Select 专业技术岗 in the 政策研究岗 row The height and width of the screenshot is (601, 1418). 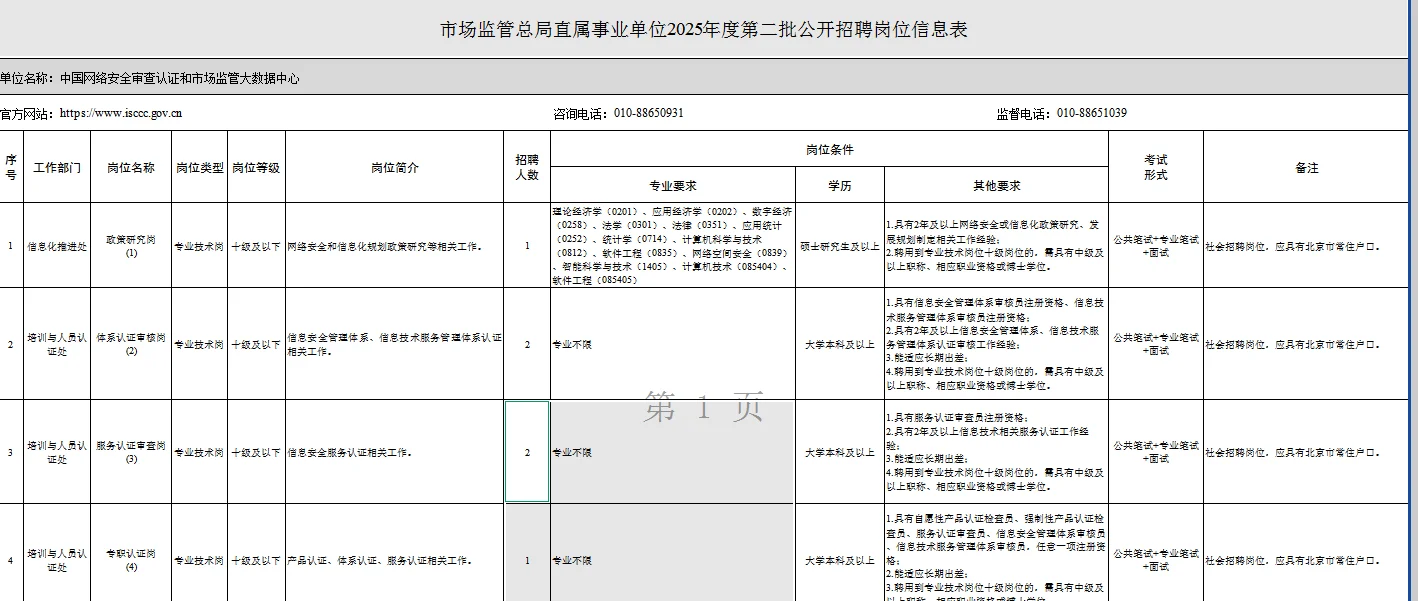pyautogui.click(x=199, y=245)
